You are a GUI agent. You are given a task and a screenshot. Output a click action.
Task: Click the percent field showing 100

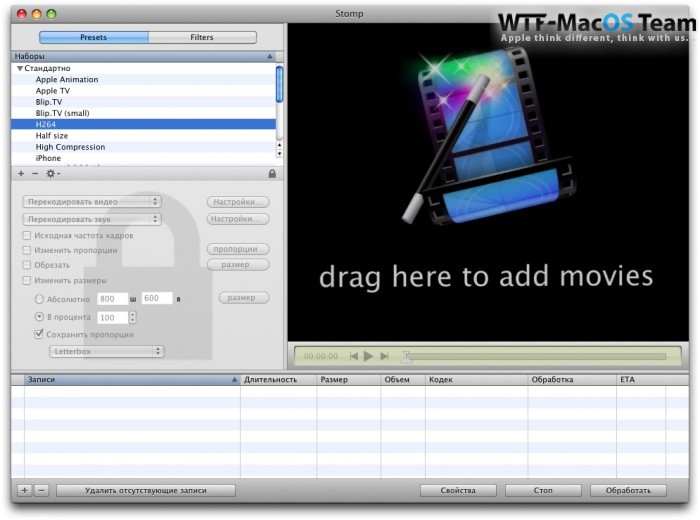(x=112, y=317)
